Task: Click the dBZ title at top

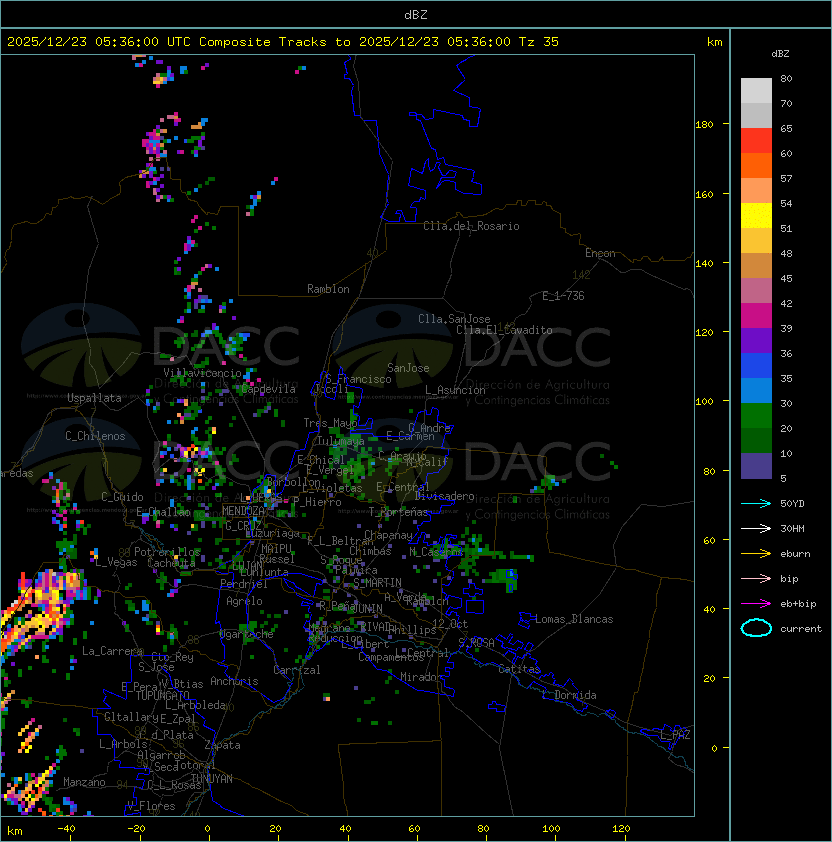Action: point(416,15)
